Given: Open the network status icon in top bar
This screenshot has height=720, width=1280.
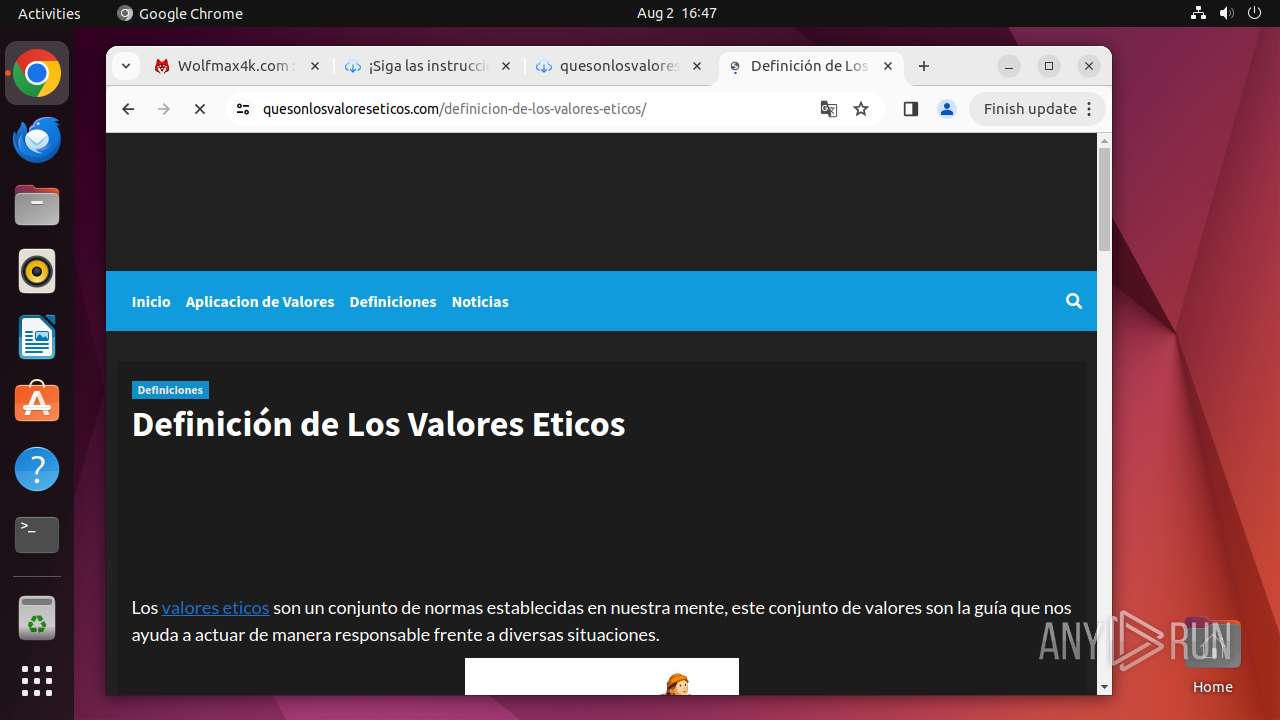Looking at the screenshot, I should point(1199,13).
